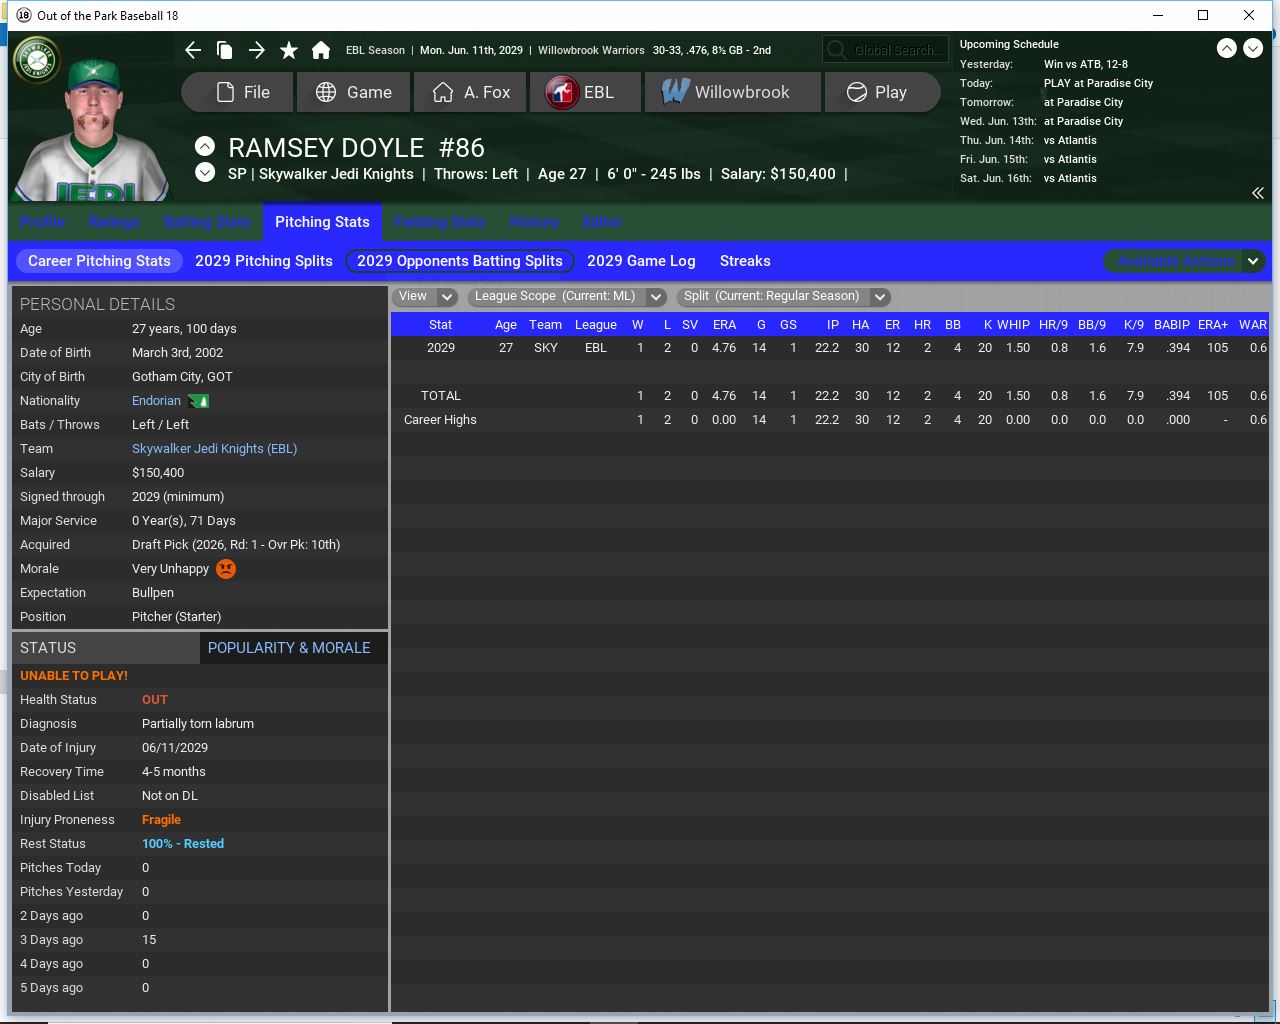Go to previous player with up arrow
The height and width of the screenshot is (1024, 1280).
205,146
